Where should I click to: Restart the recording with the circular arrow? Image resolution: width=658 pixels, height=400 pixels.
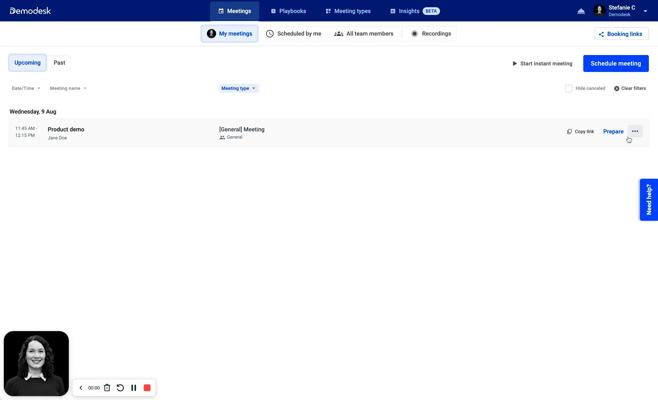[x=120, y=388]
